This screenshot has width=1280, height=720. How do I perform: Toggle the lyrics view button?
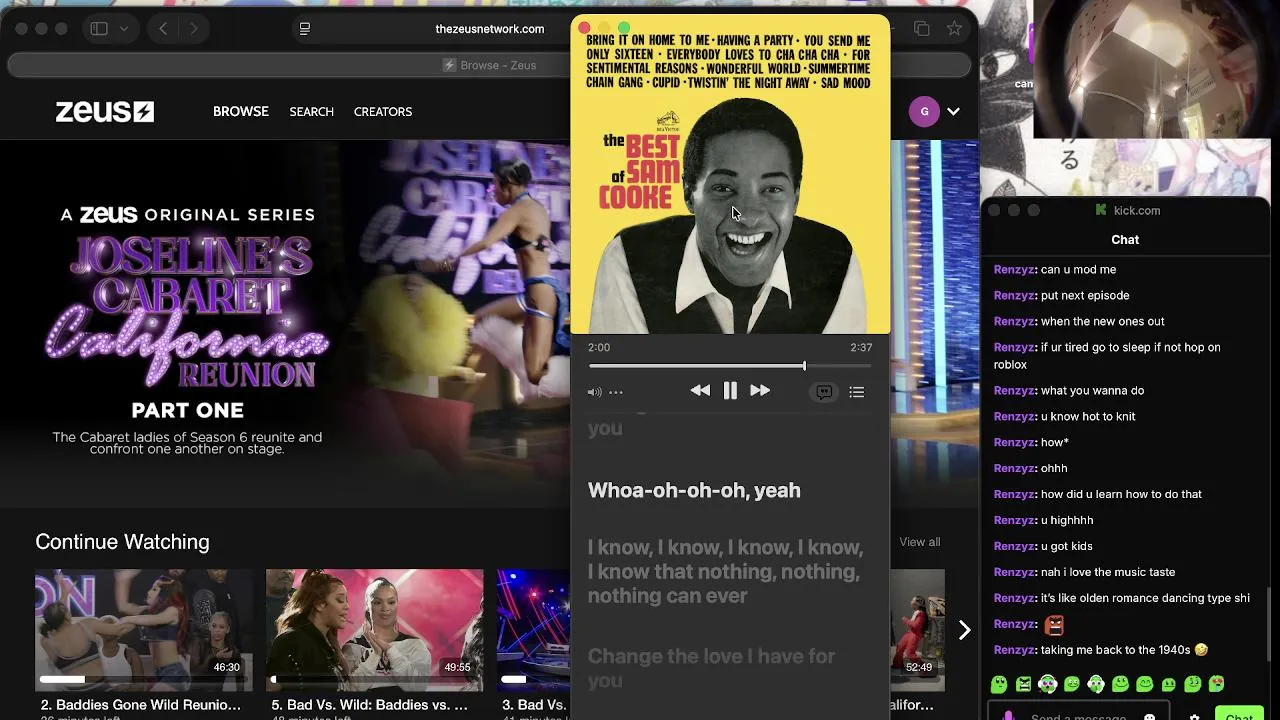coord(824,392)
